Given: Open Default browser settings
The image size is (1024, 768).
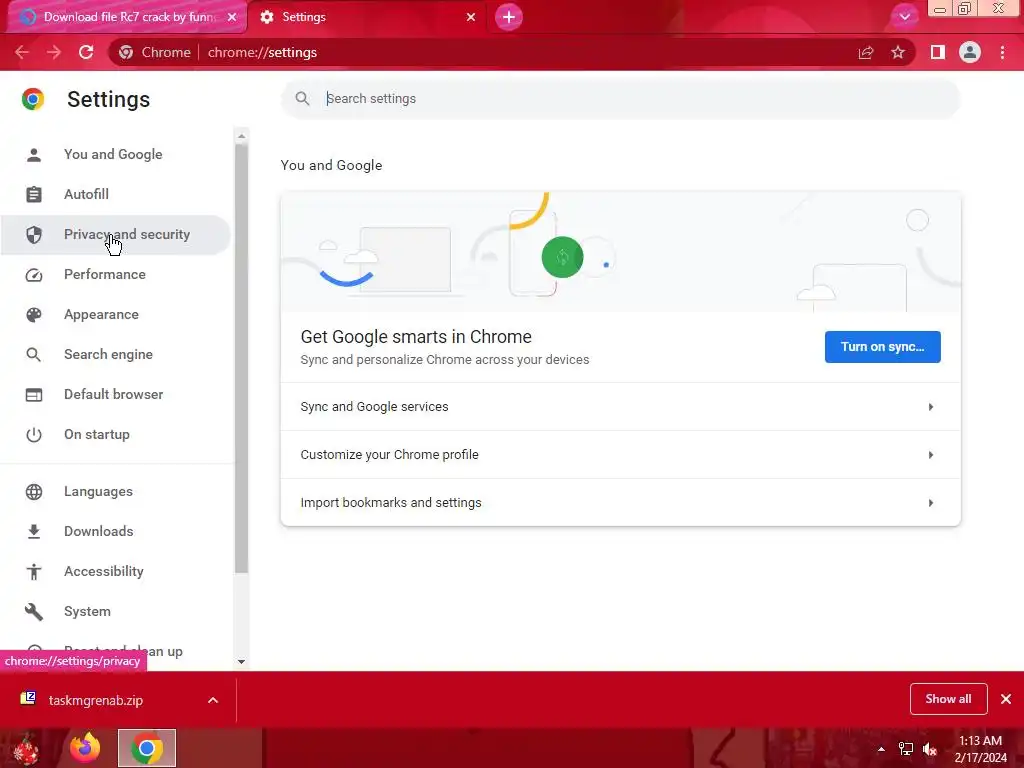Looking at the screenshot, I should [115, 394].
